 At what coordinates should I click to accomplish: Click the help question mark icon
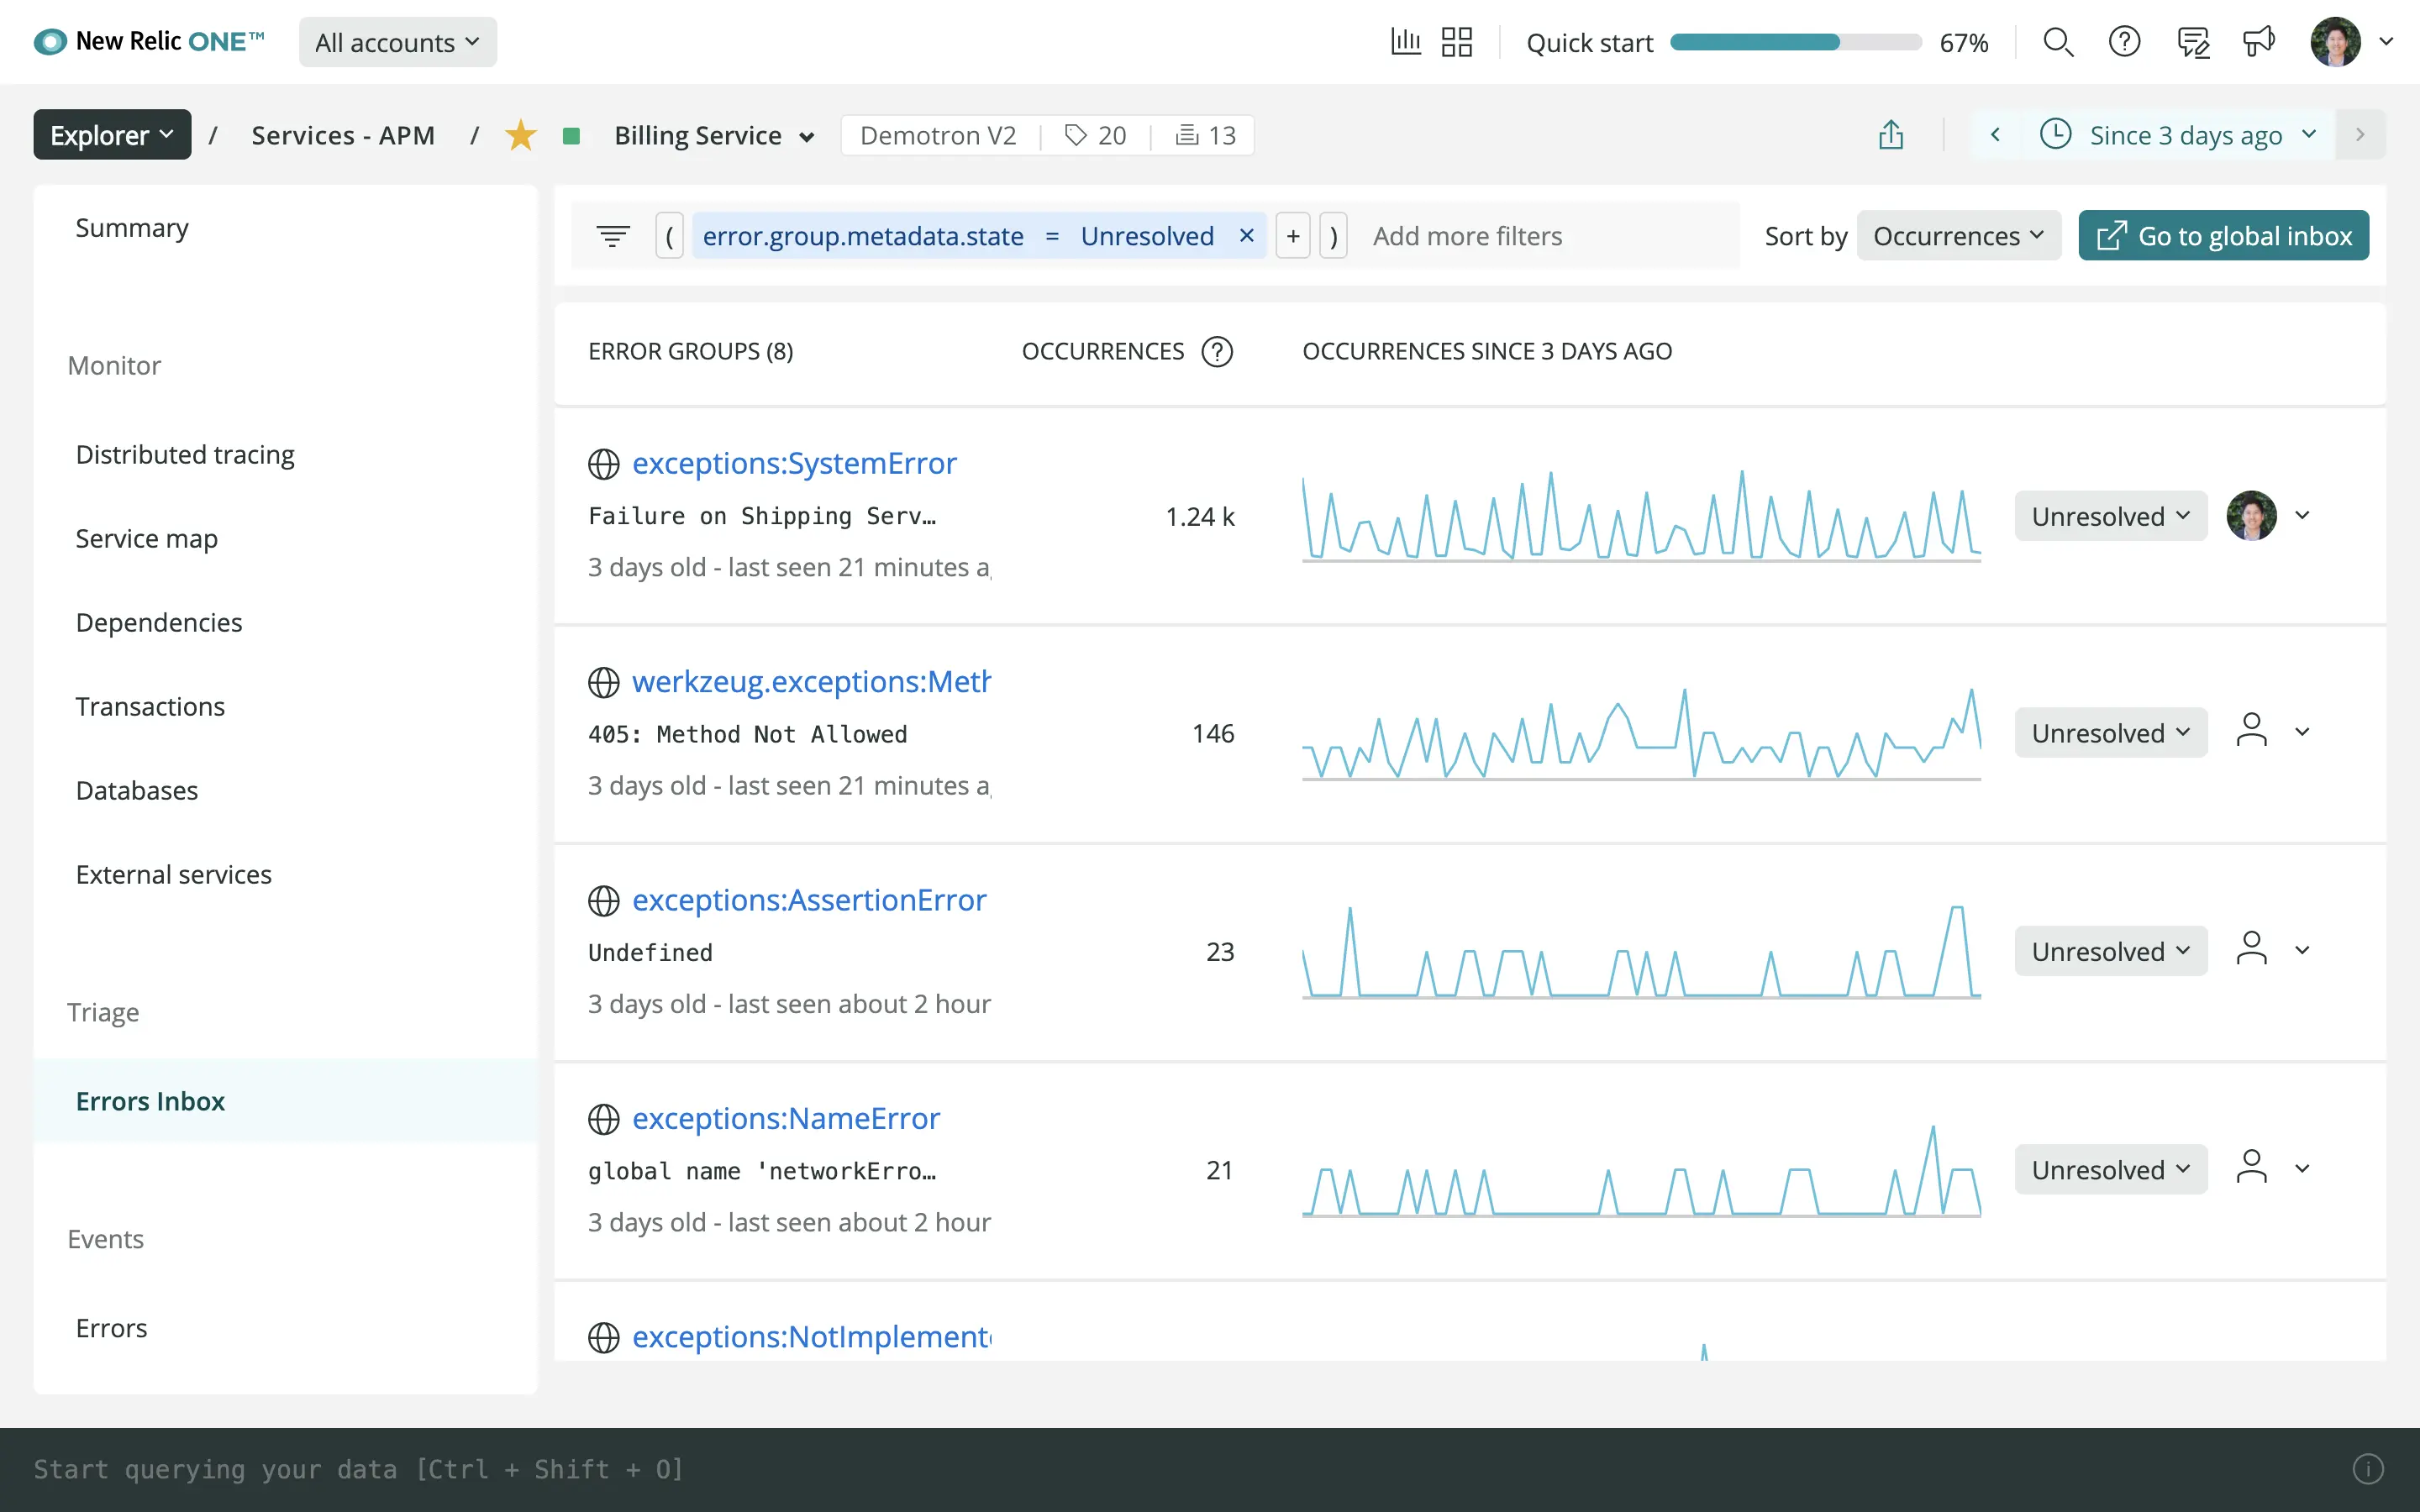click(x=2124, y=42)
